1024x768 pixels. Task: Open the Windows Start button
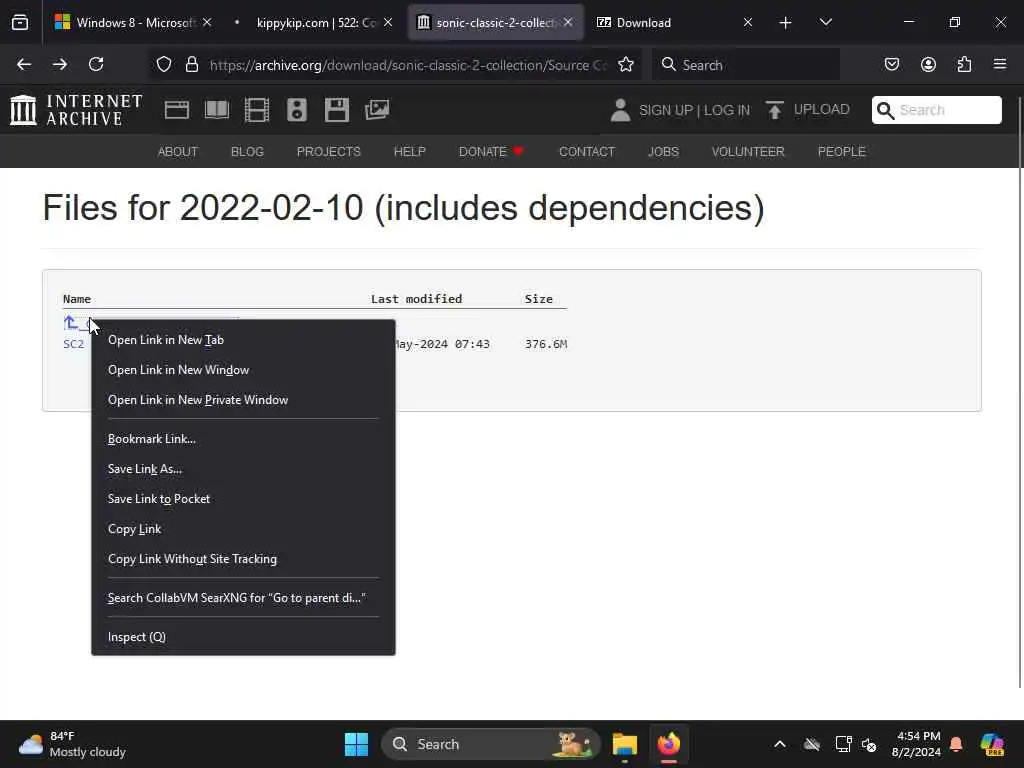point(357,744)
